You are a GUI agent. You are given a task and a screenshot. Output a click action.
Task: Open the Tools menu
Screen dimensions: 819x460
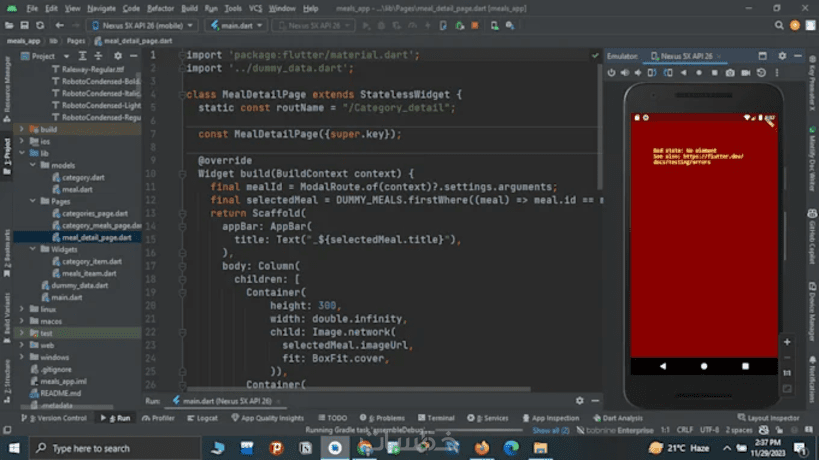(x=233, y=8)
